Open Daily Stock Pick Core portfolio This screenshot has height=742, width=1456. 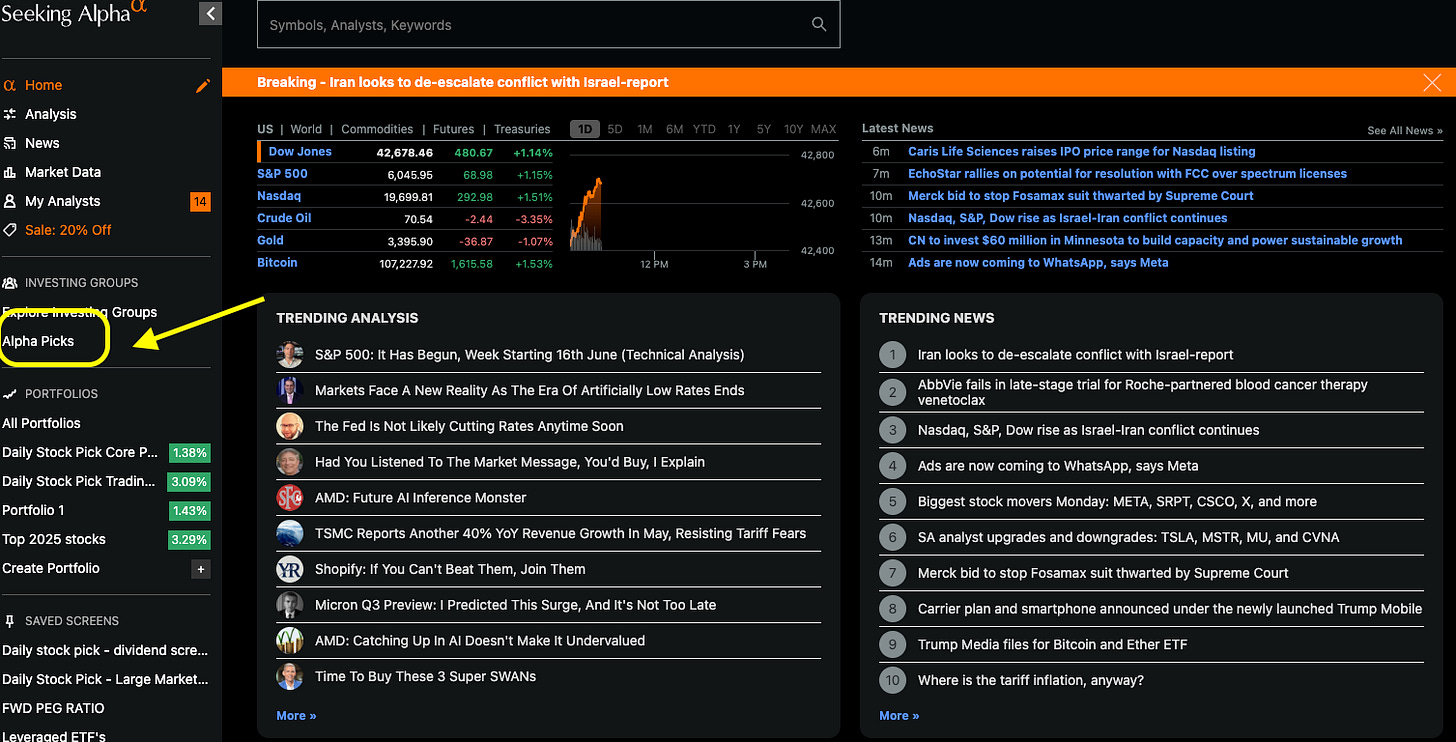tap(80, 452)
